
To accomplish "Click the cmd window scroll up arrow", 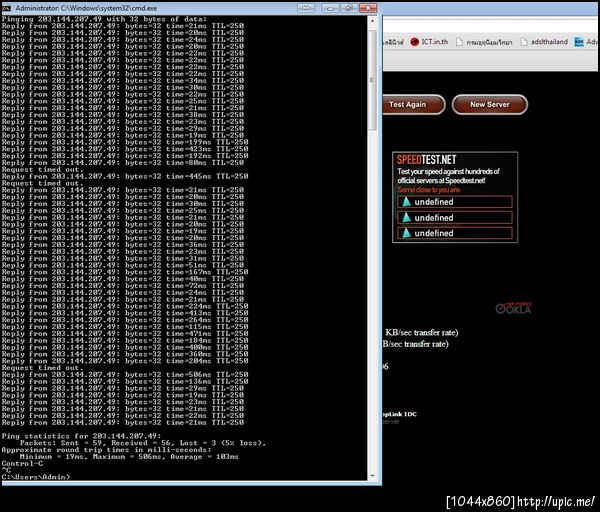I will point(373,21).
